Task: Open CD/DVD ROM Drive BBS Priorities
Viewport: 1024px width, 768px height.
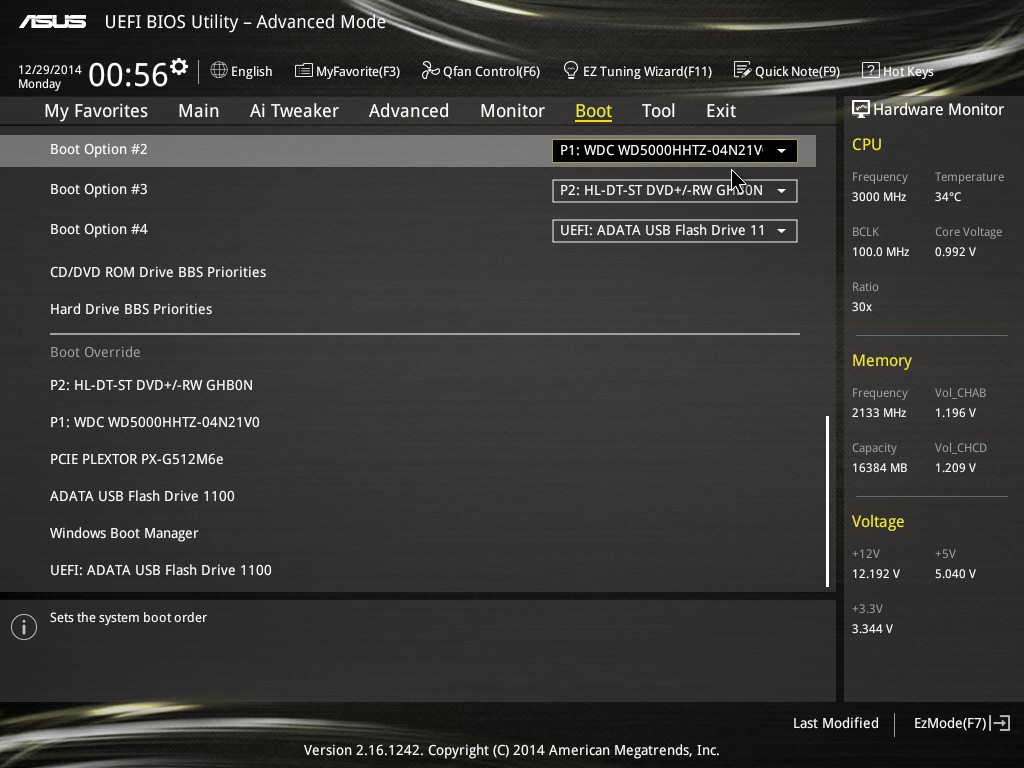Action: pos(158,272)
